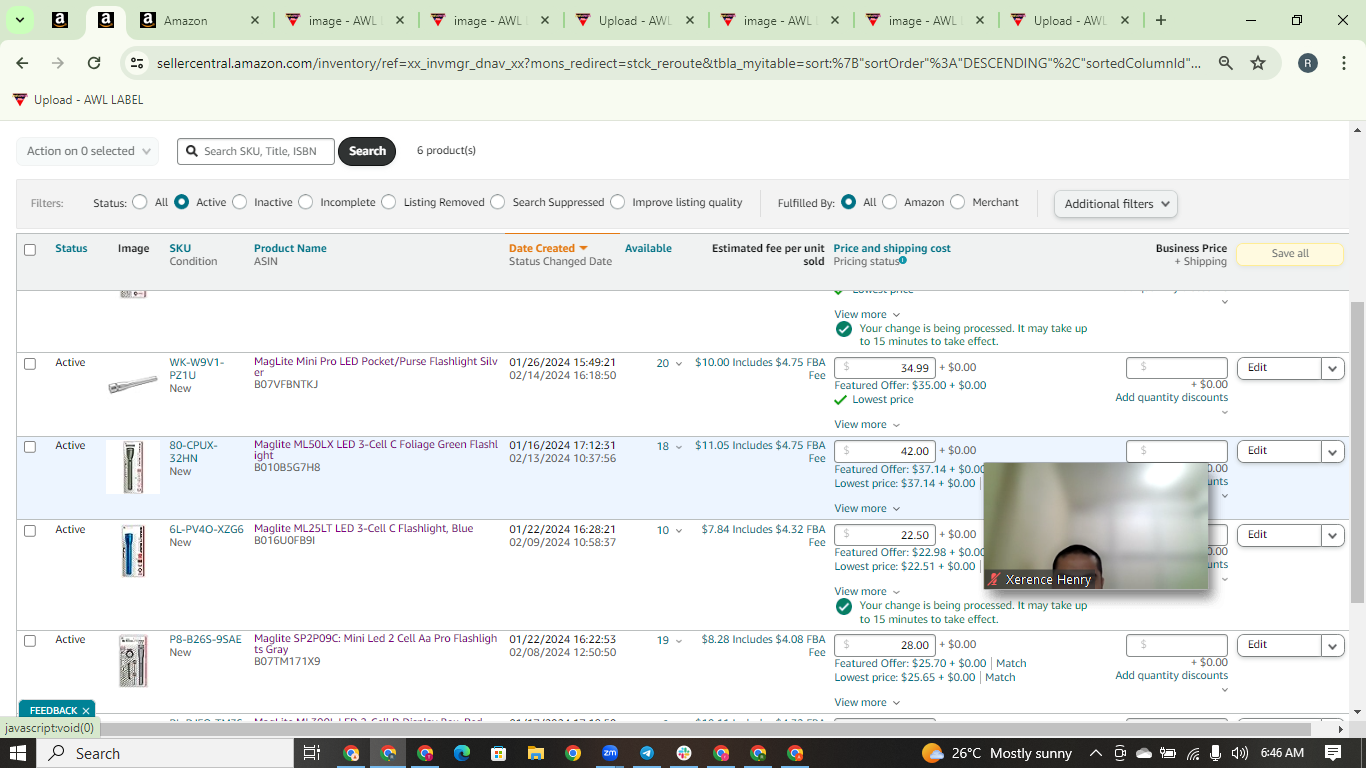Open Microsoft Store from the taskbar
Viewport: 1366px width, 768px height.
(x=499, y=753)
